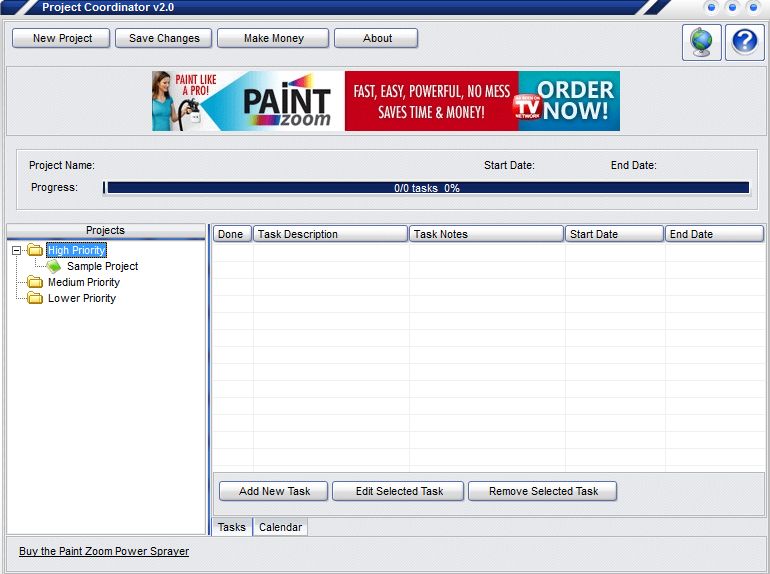
Task: Click the Project Name label
Action: coord(62,165)
